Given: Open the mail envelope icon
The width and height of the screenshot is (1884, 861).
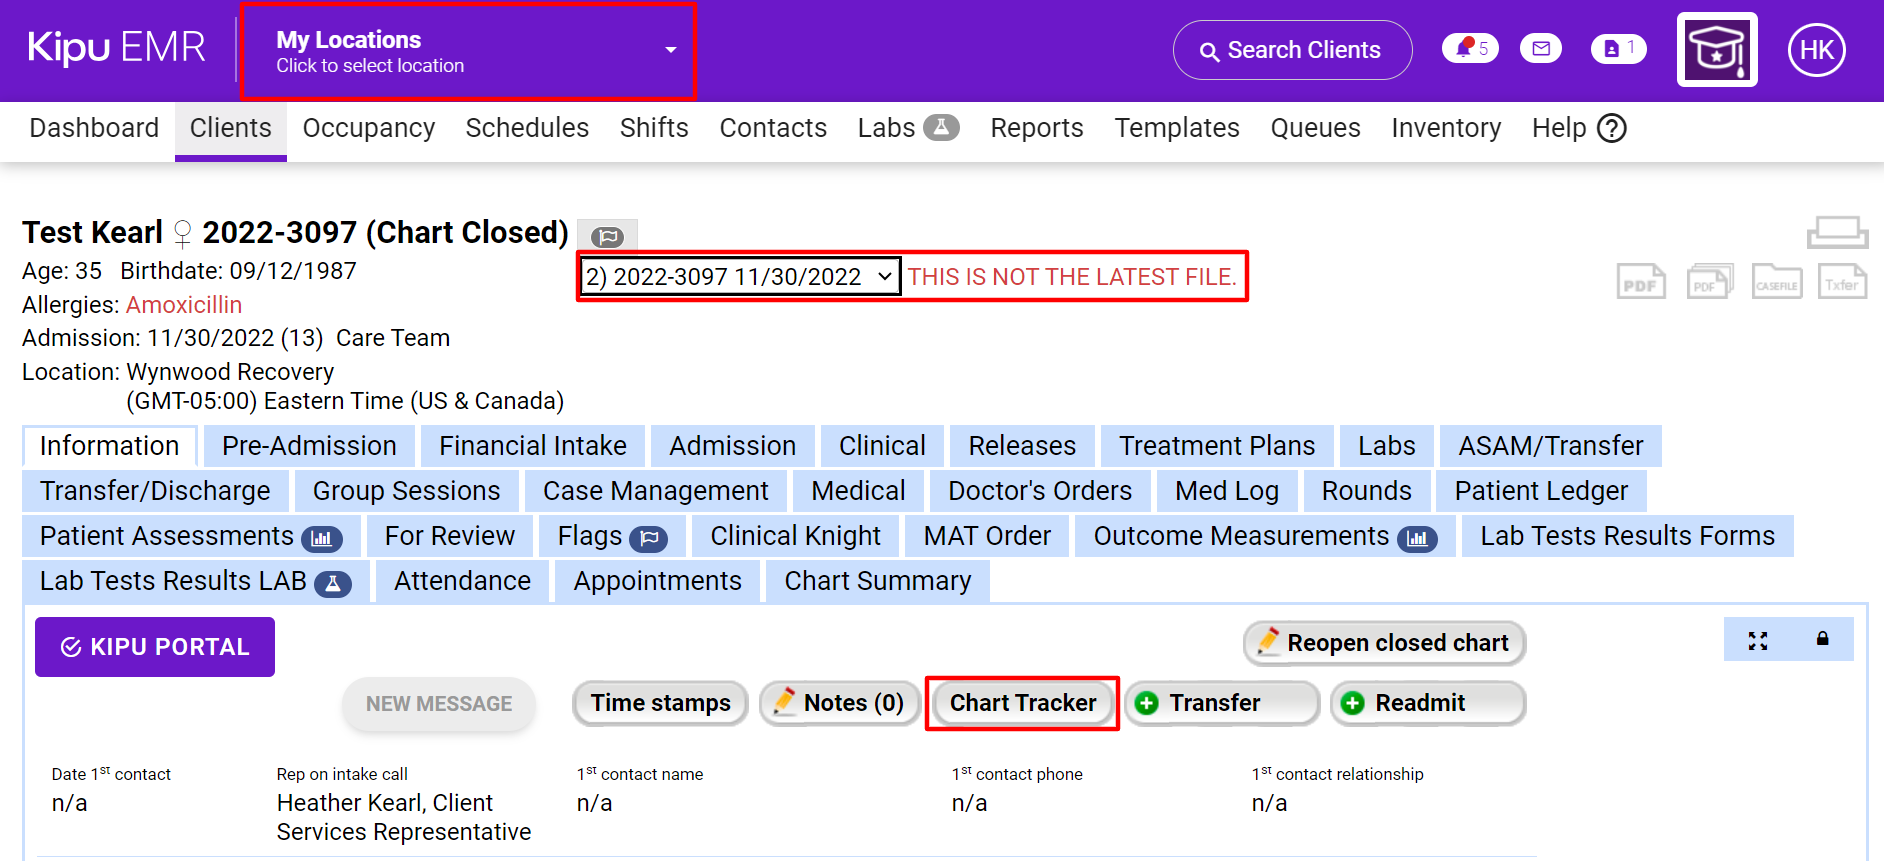Looking at the screenshot, I should coord(1540,49).
